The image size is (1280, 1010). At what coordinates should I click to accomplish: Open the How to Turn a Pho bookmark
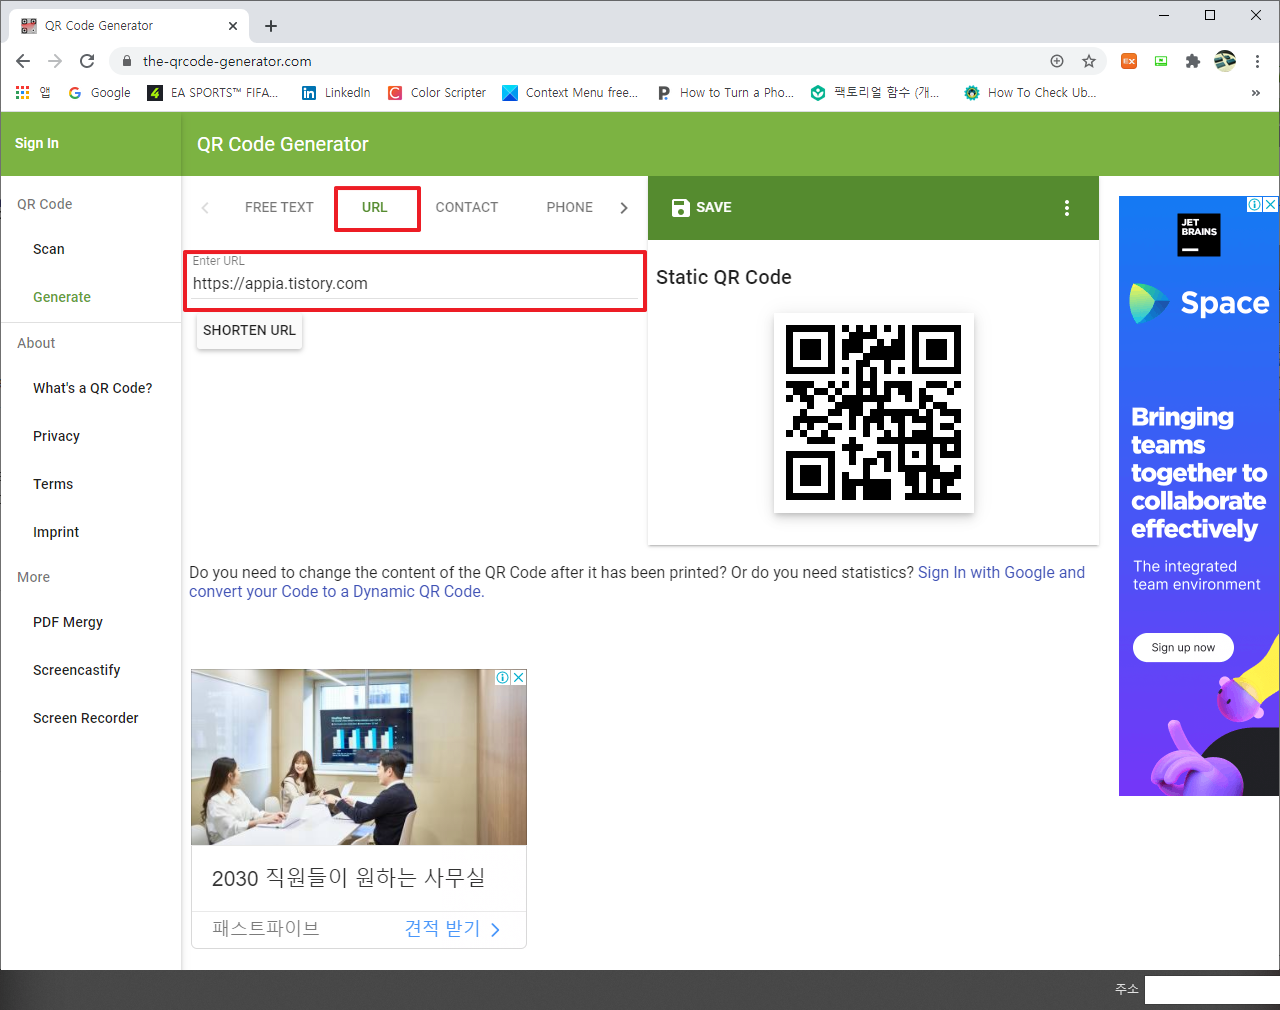726,92
